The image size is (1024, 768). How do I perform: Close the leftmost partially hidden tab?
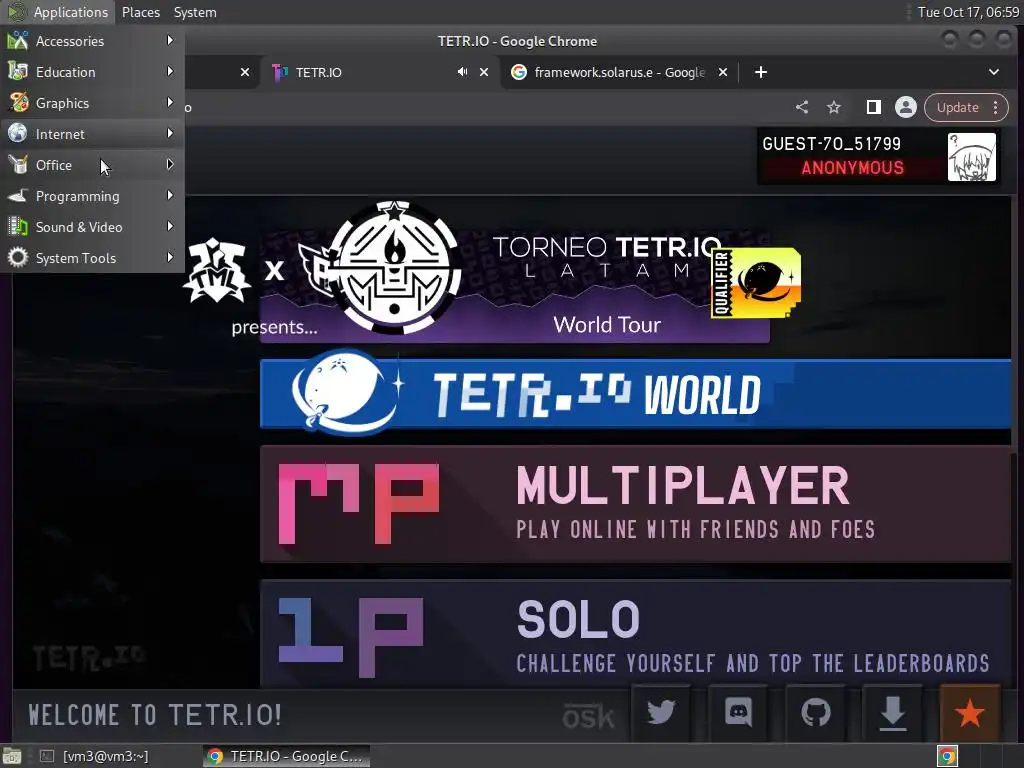[245, 72]
